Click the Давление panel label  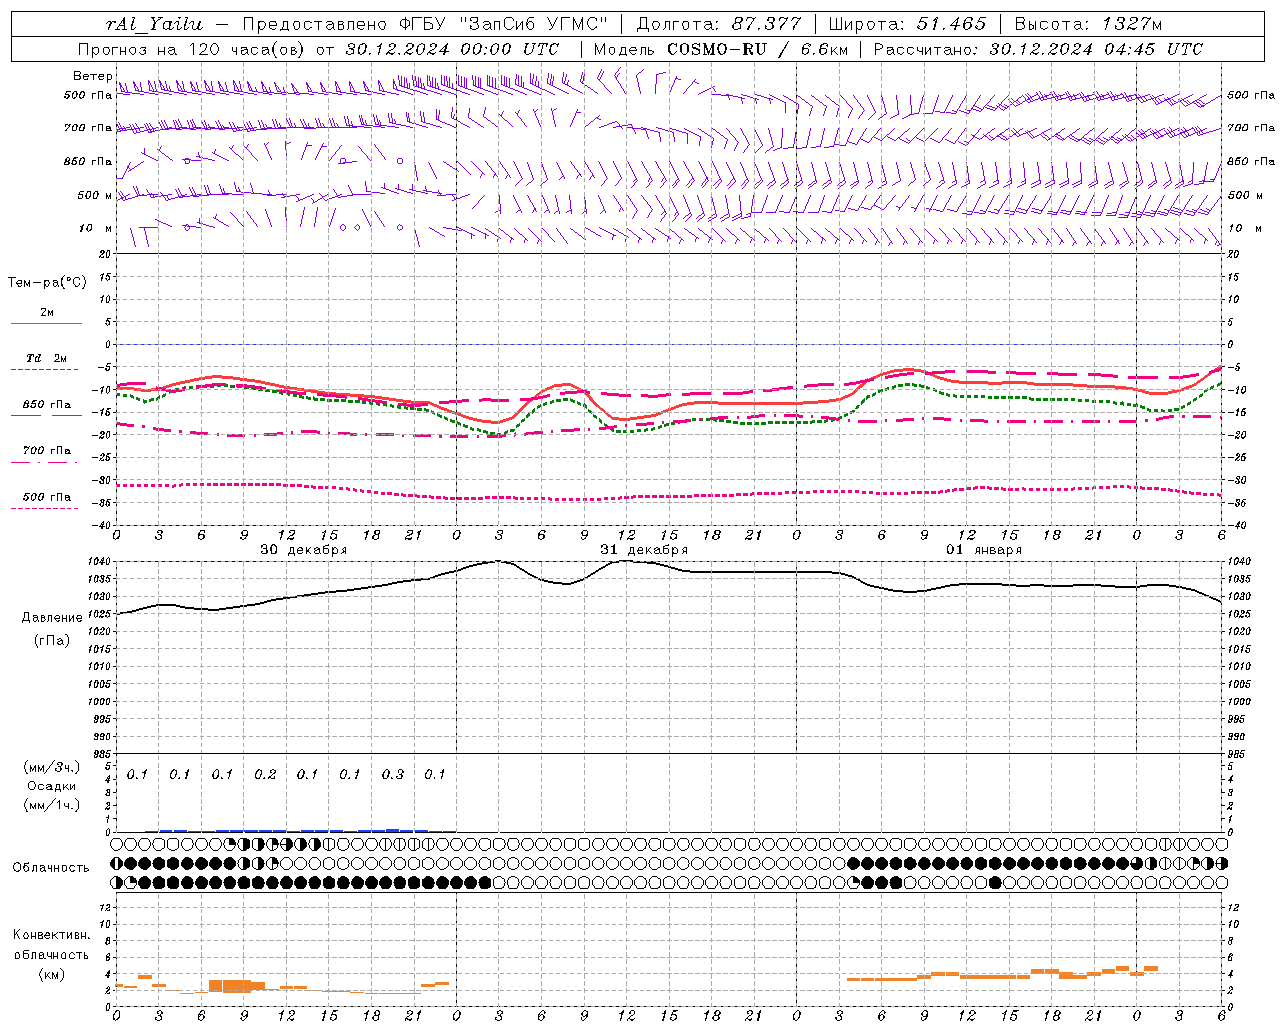click(x=52, y=618)
